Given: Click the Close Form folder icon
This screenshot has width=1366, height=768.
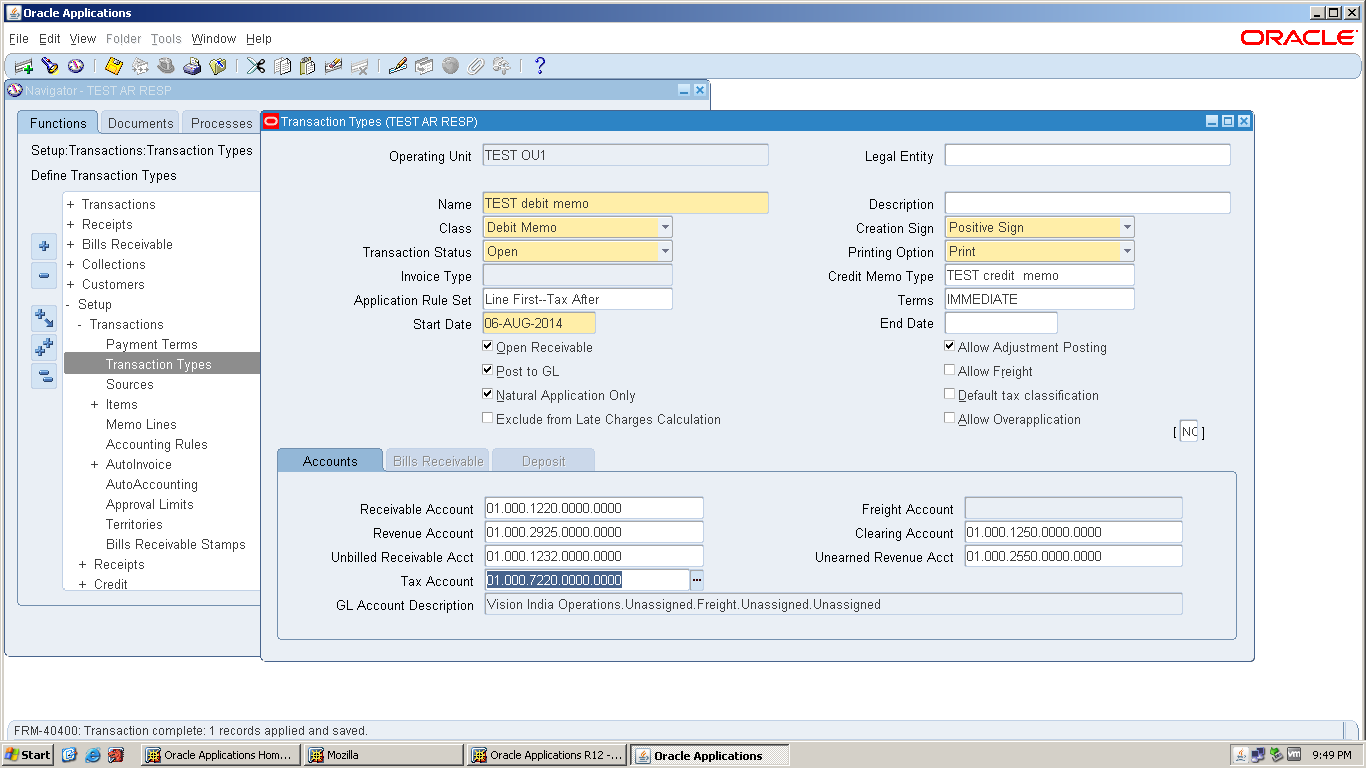Looking at the screenshot, I should pos(217,66).
